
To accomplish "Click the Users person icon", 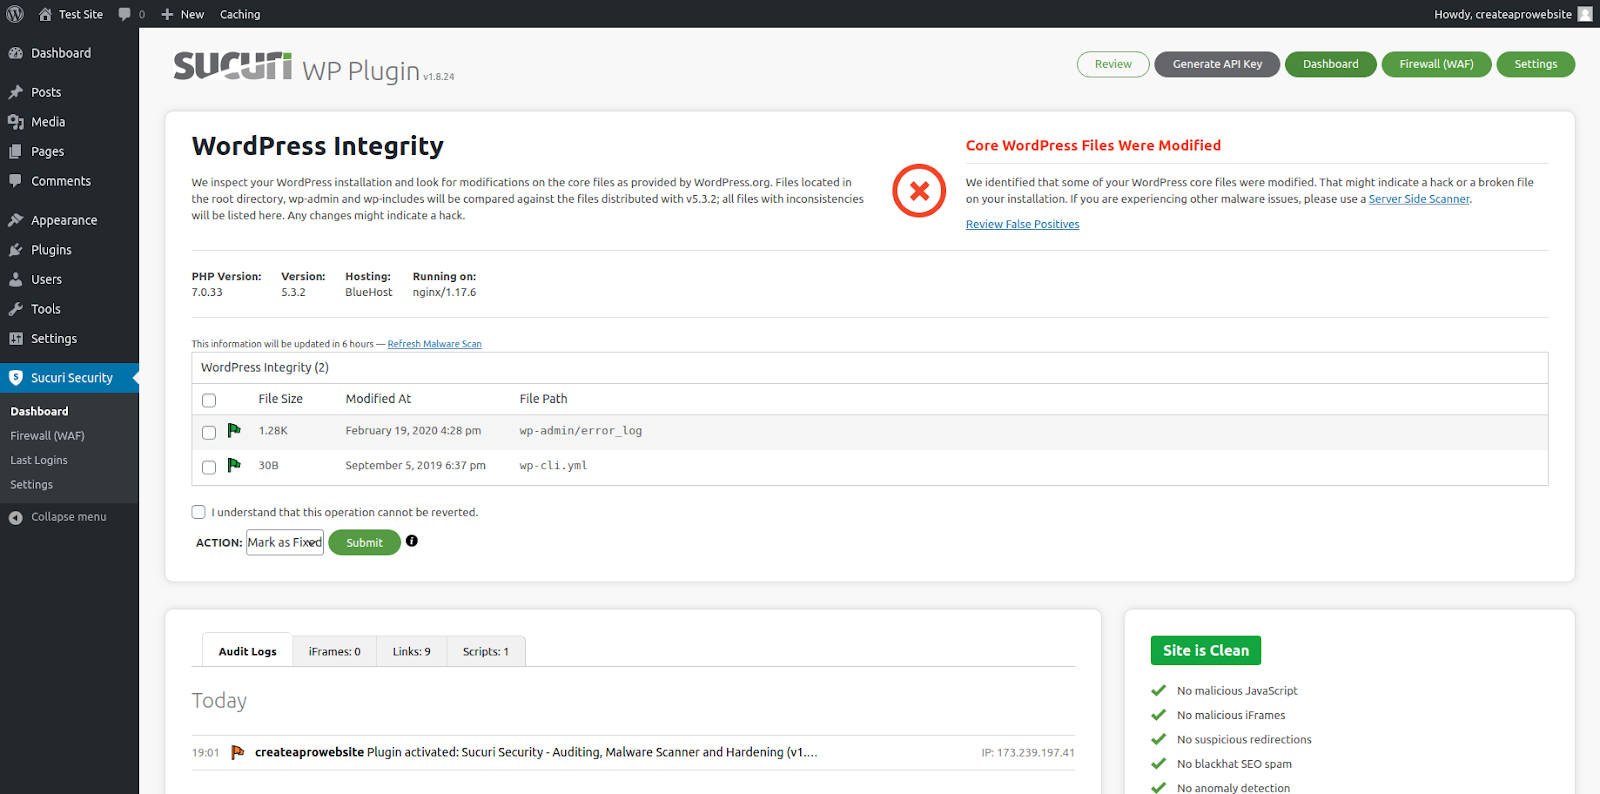I will click(16, 280).
